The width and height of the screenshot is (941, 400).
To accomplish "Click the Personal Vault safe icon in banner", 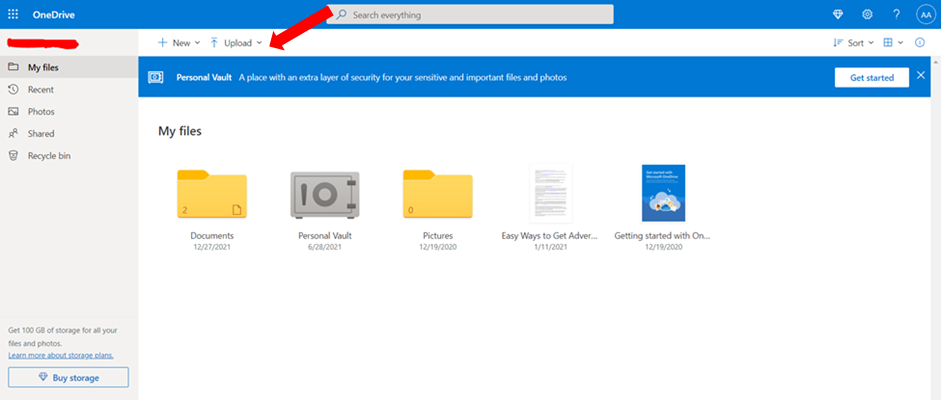I will pyautogui.click(x=156, y=77).
